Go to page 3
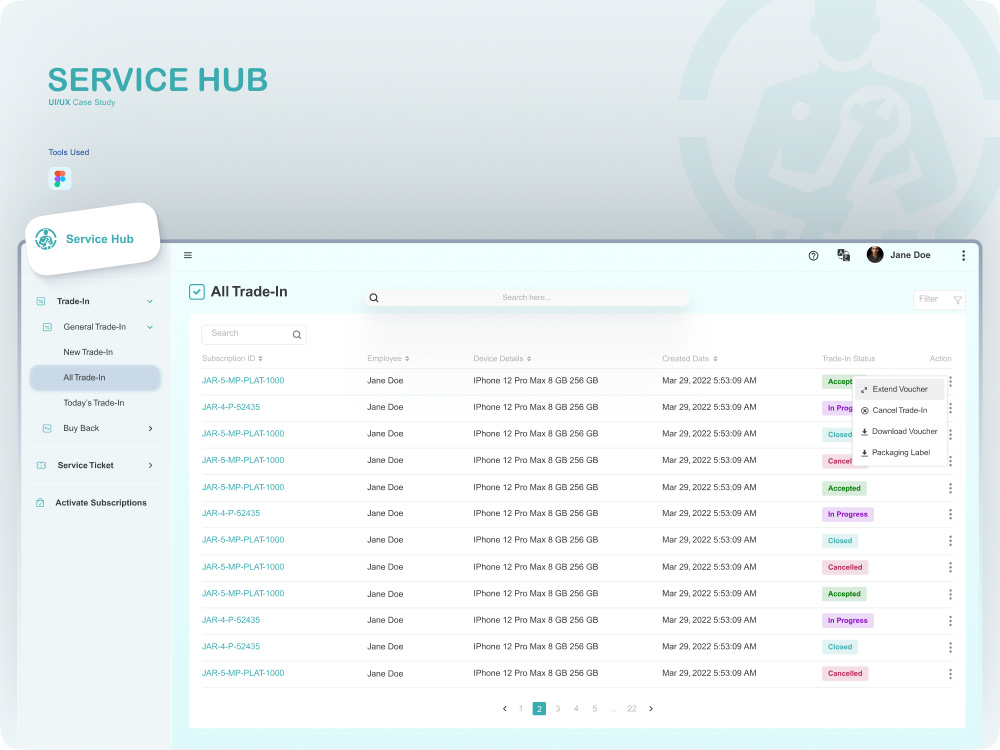 pos(557,709)
